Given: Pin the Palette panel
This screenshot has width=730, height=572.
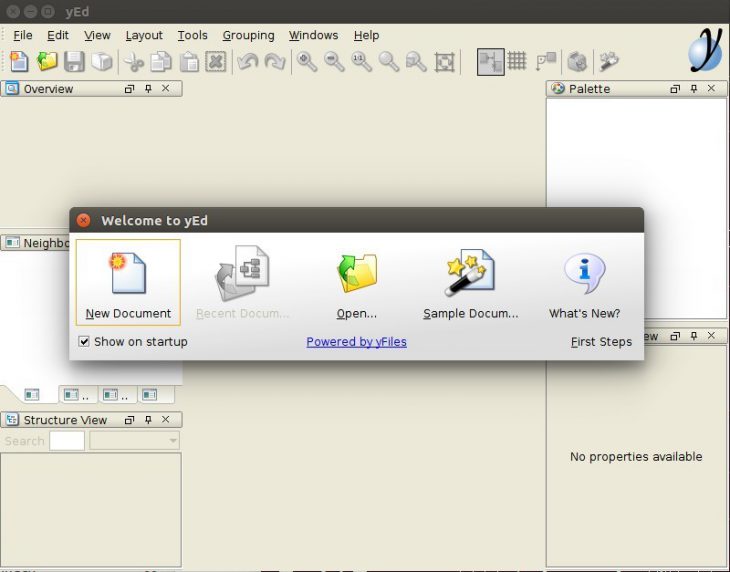Looking at the screenshot, I should pos(694,88).
